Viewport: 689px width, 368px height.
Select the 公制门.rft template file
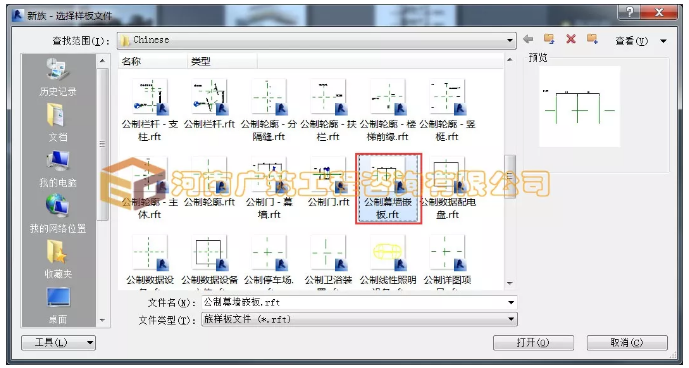pyautogui.click(x=328, y=182)
